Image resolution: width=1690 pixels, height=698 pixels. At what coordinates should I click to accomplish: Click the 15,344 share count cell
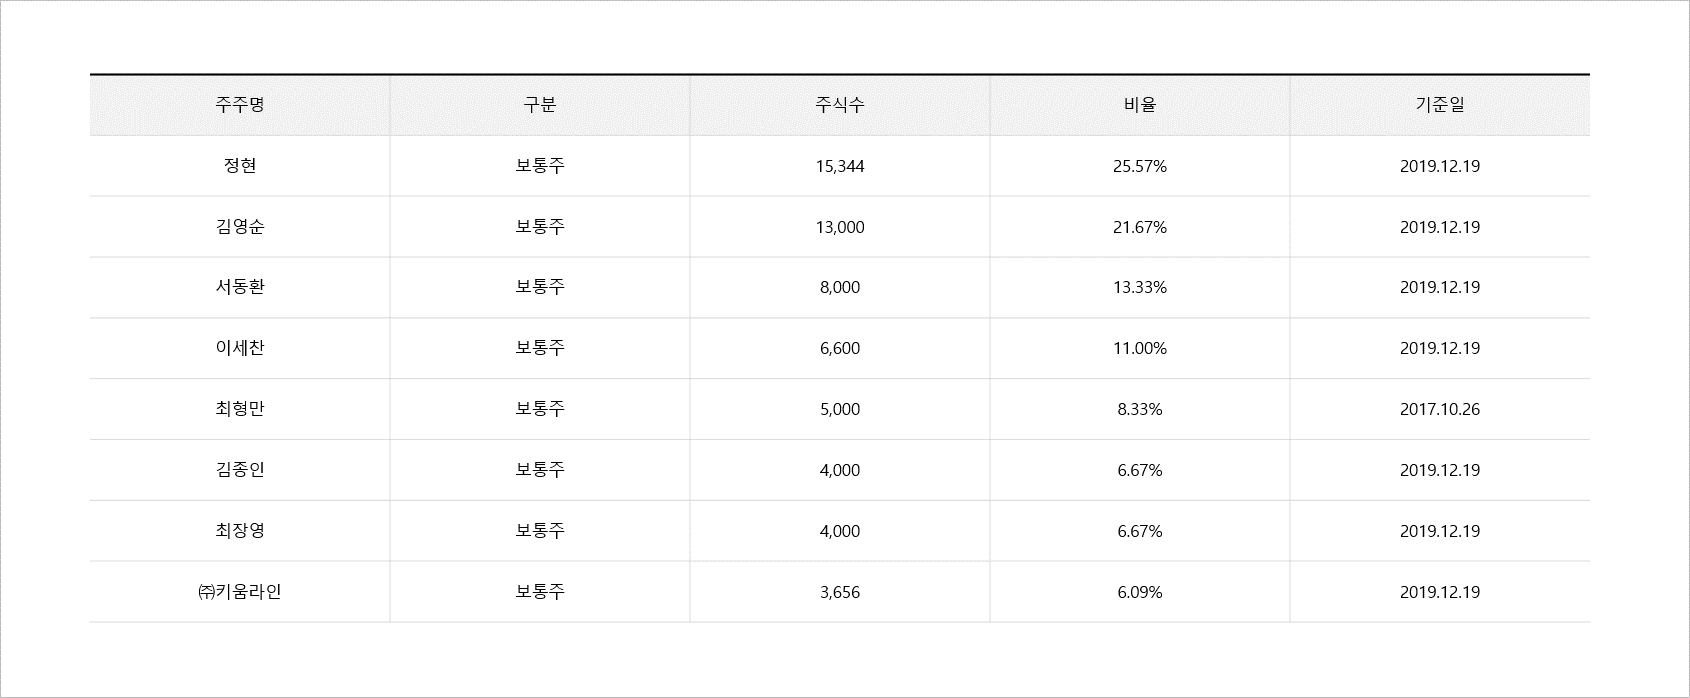(840, 166)
